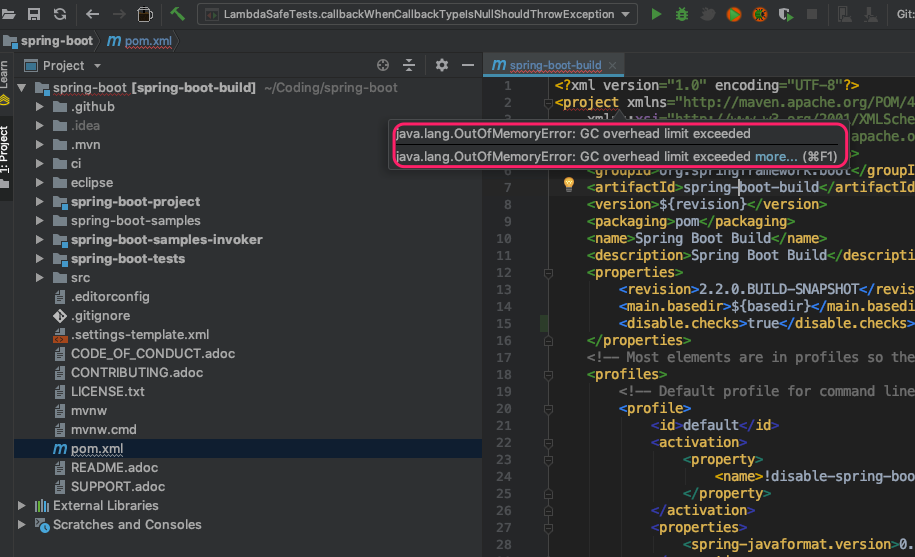Viewport: 915px width, 557px height.
Task: Navigate back with the left arrow
Action: click(92, 14)
